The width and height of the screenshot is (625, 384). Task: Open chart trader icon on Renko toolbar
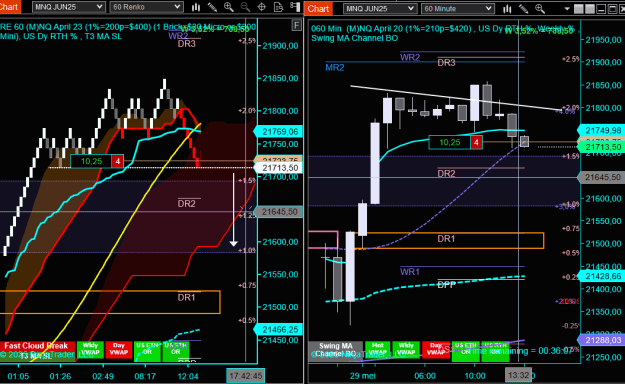point(295,7)
